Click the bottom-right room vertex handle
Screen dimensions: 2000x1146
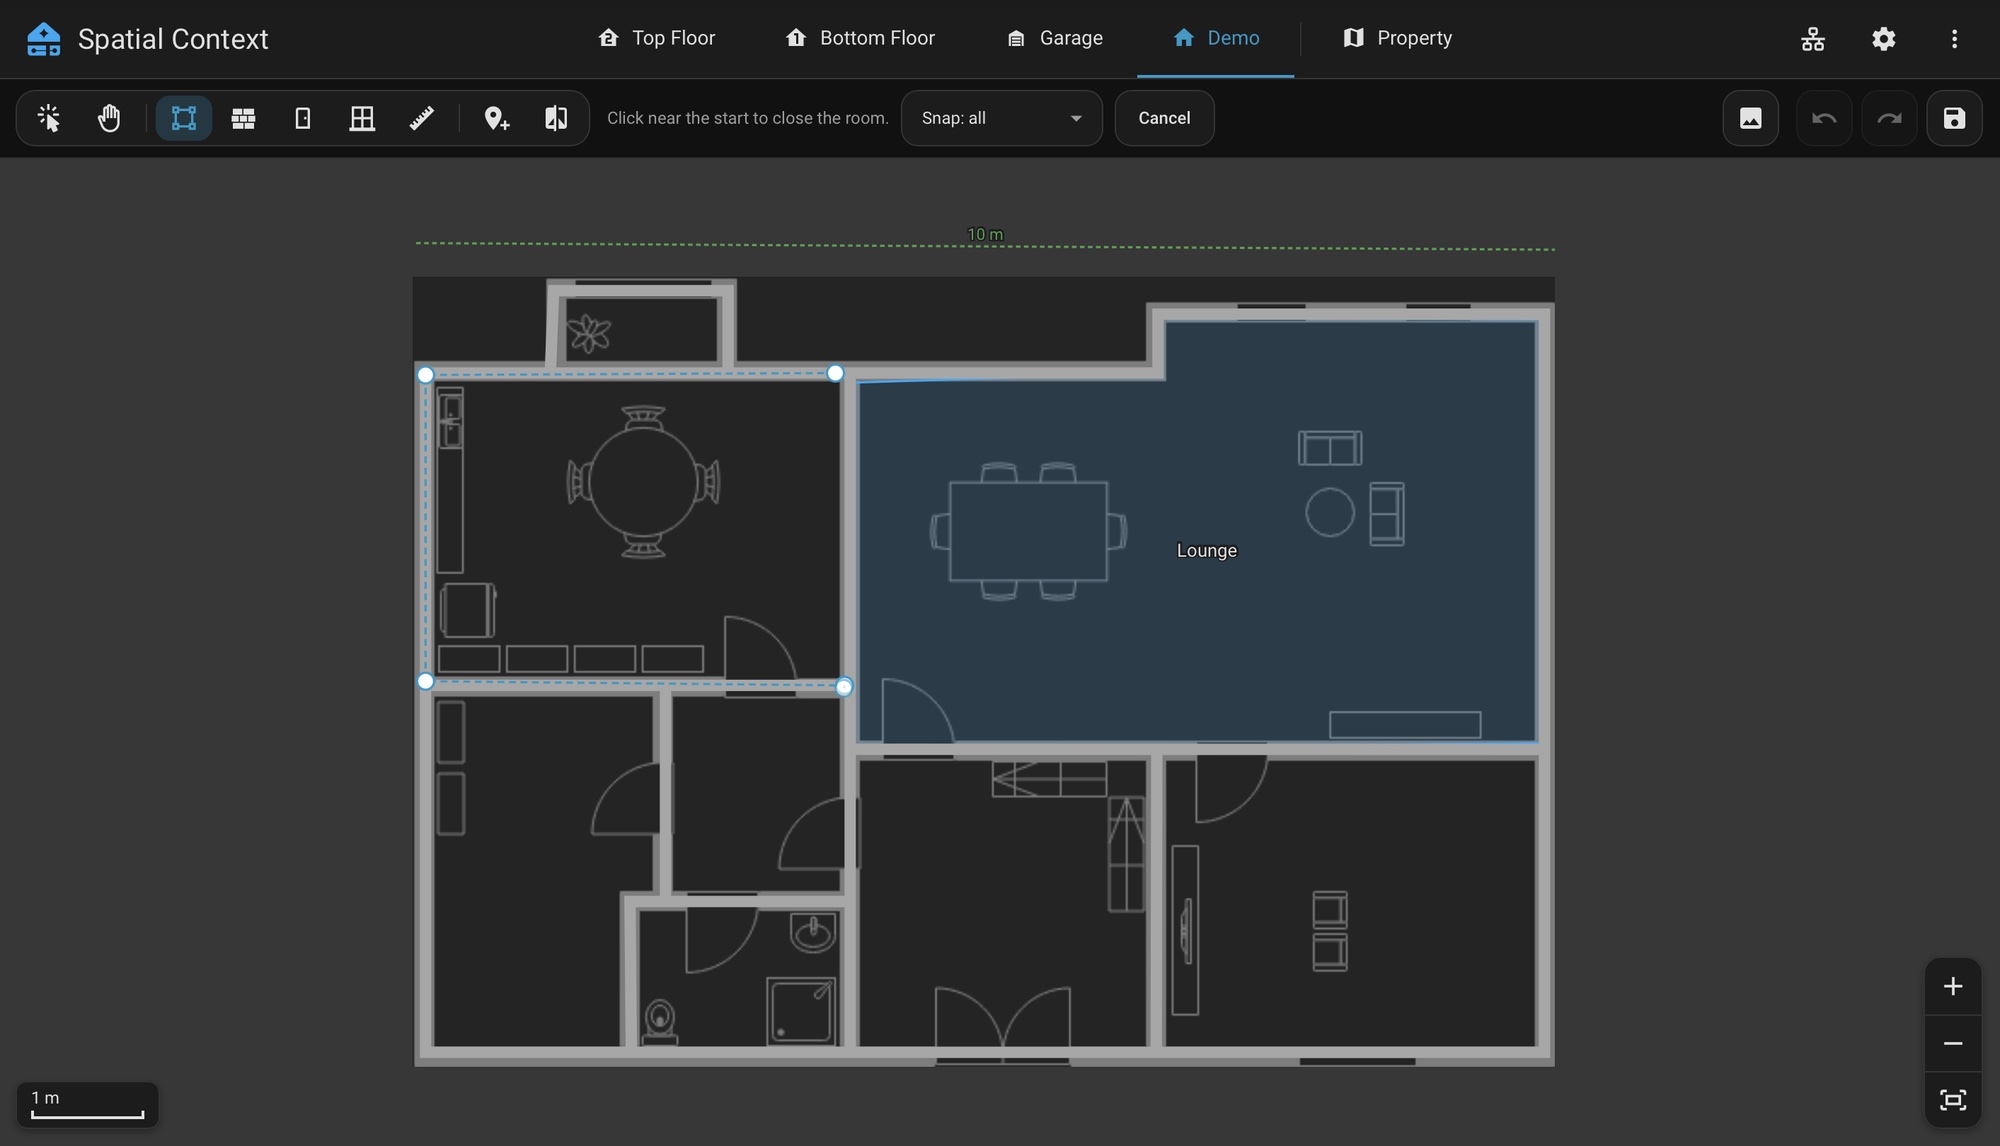[x=844, y=687]
